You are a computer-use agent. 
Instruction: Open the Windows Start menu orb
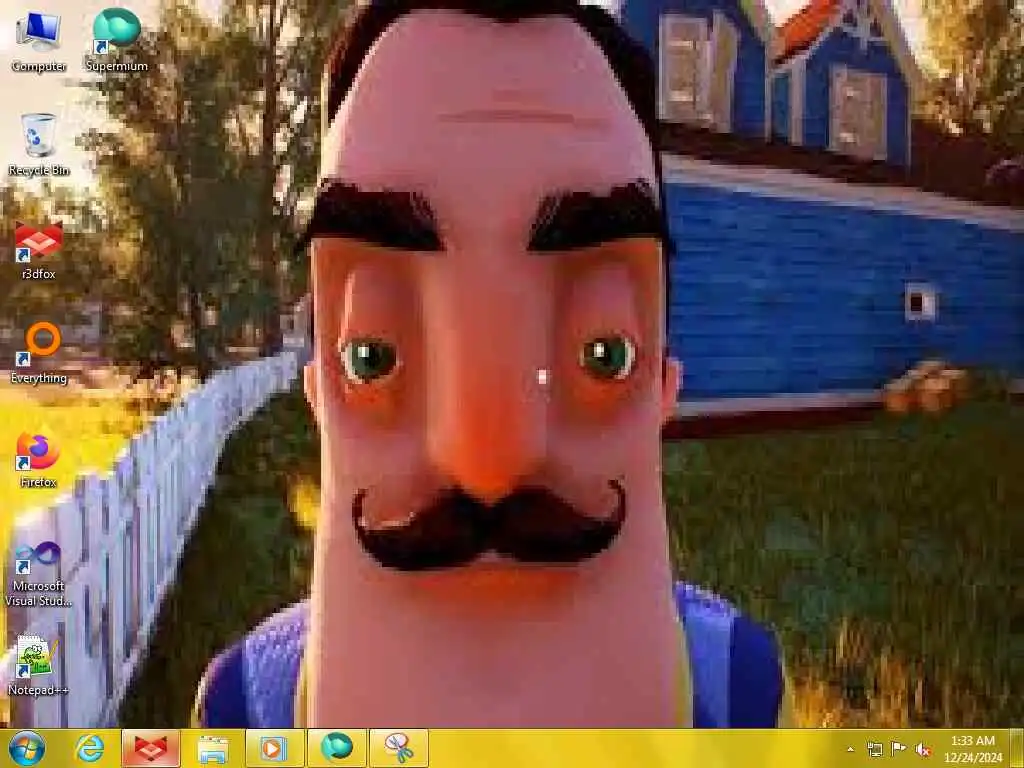(27, 748)
